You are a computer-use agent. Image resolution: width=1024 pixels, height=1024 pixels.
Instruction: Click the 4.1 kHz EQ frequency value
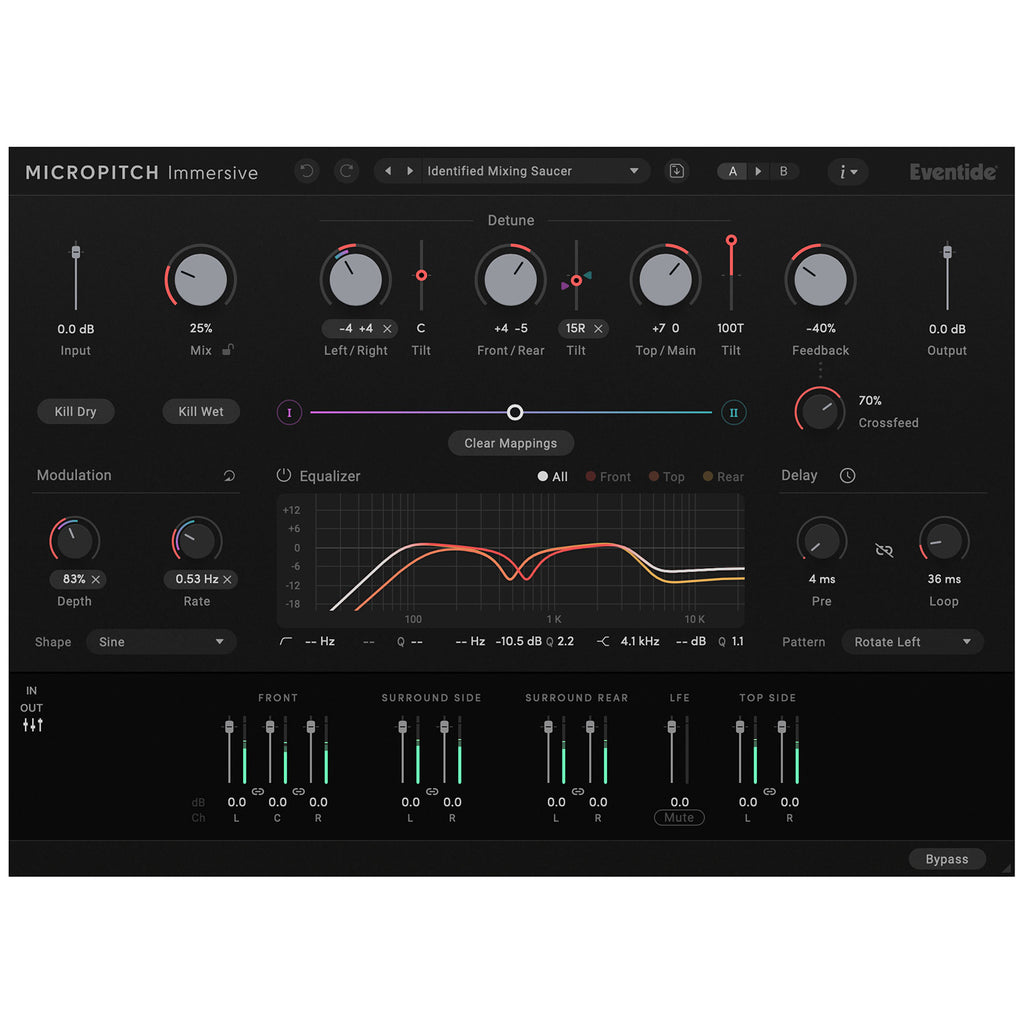[639, 641]
